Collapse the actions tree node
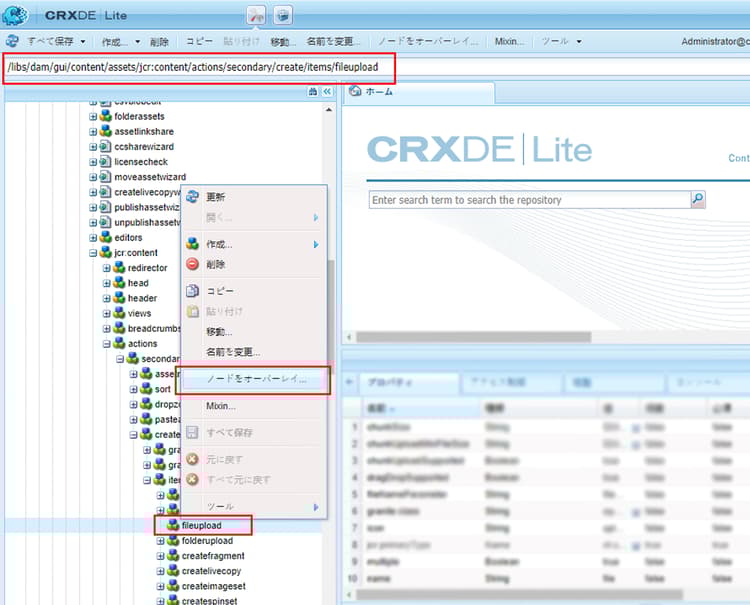This screenshot has width=750, height=605. 107,344
